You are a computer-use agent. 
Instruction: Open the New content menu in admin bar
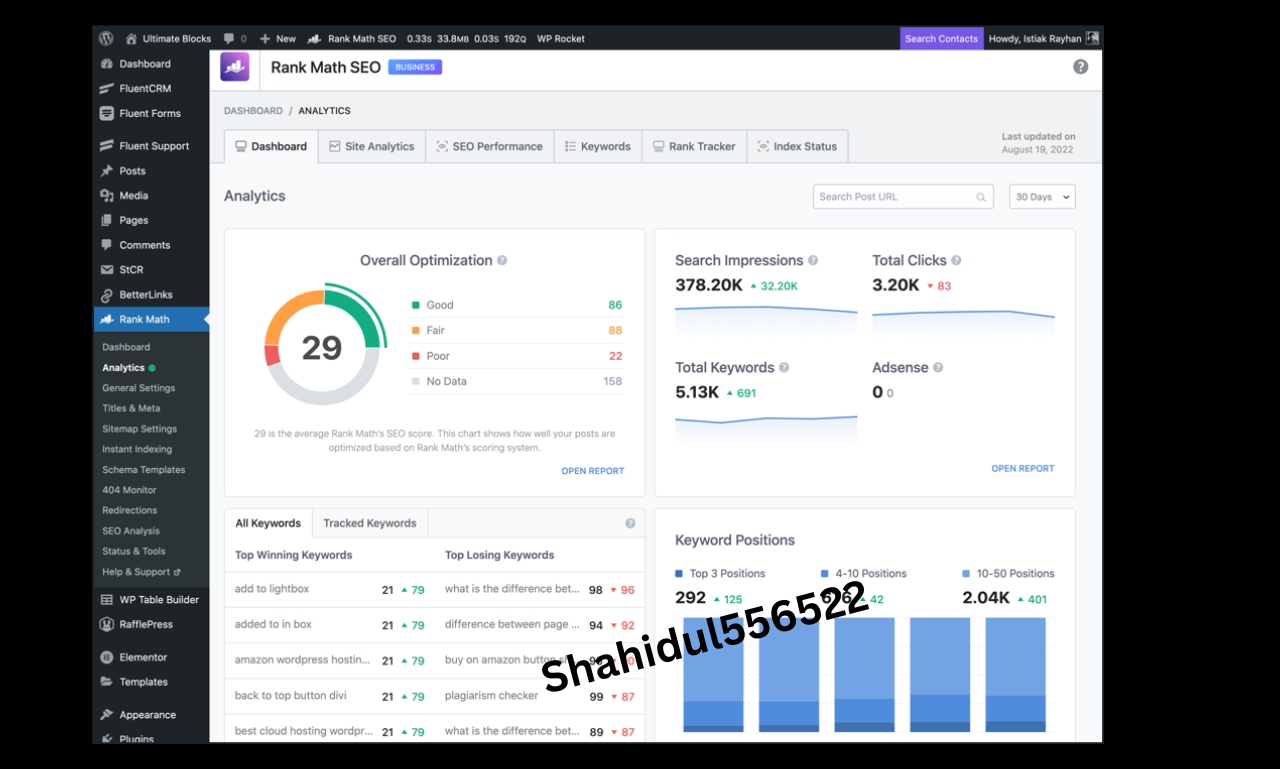[277, 38]
